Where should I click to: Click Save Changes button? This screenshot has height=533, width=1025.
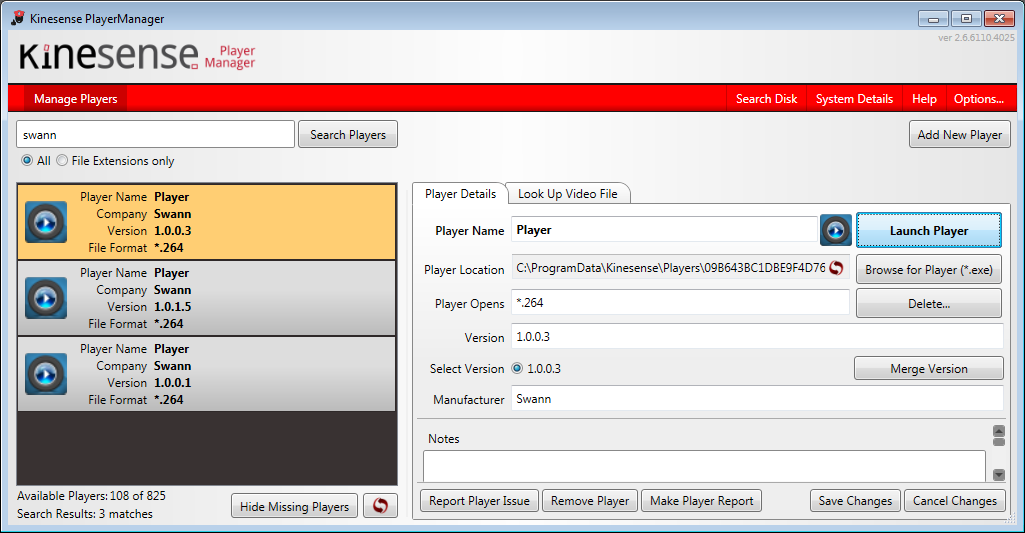[855, 501]
